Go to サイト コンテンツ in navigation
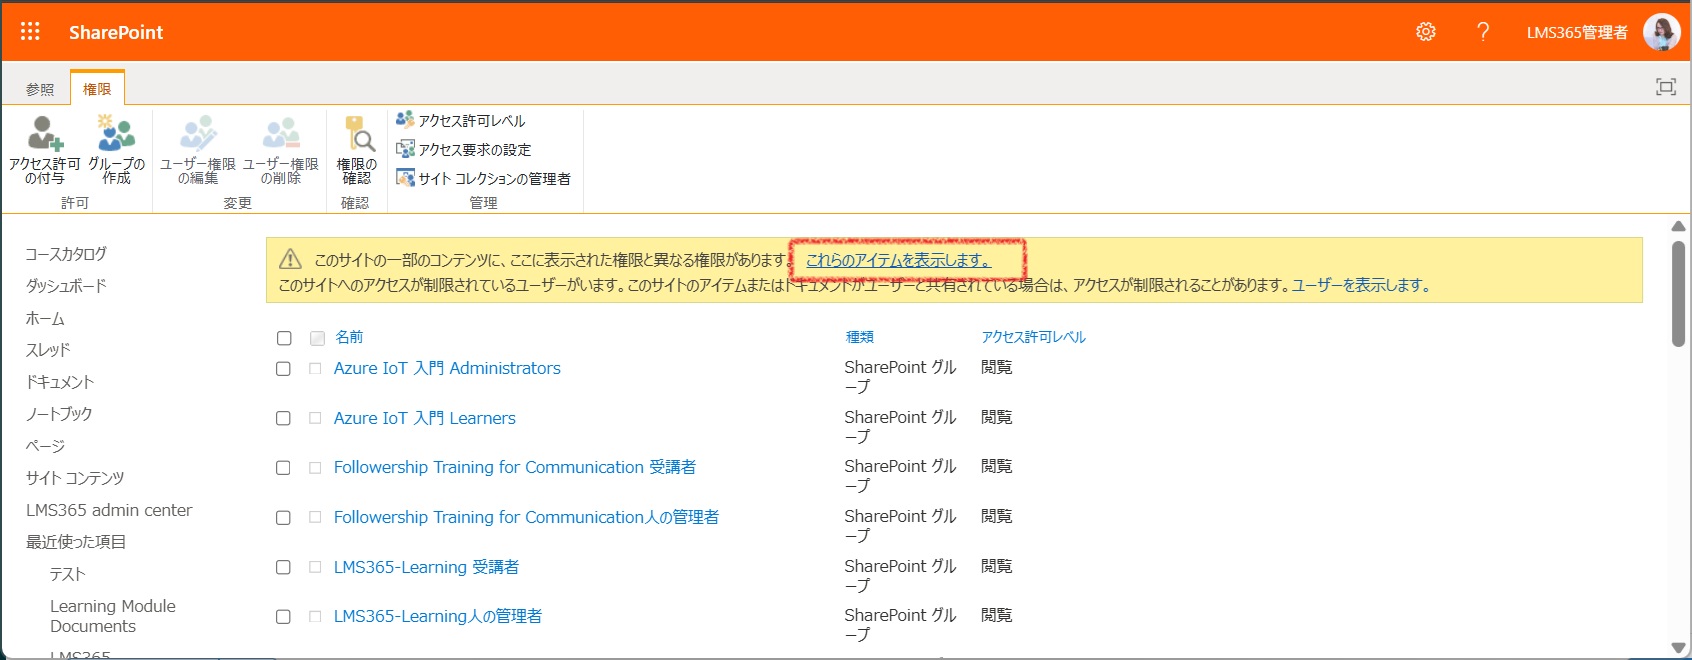 click(75, 478)
